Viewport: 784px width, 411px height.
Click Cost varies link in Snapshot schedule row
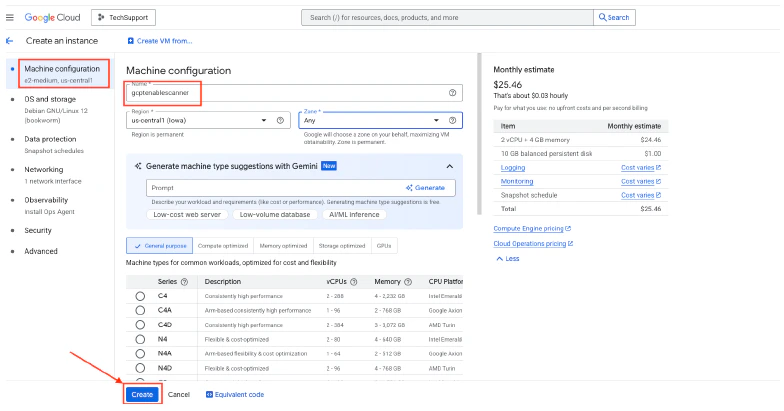638,195
